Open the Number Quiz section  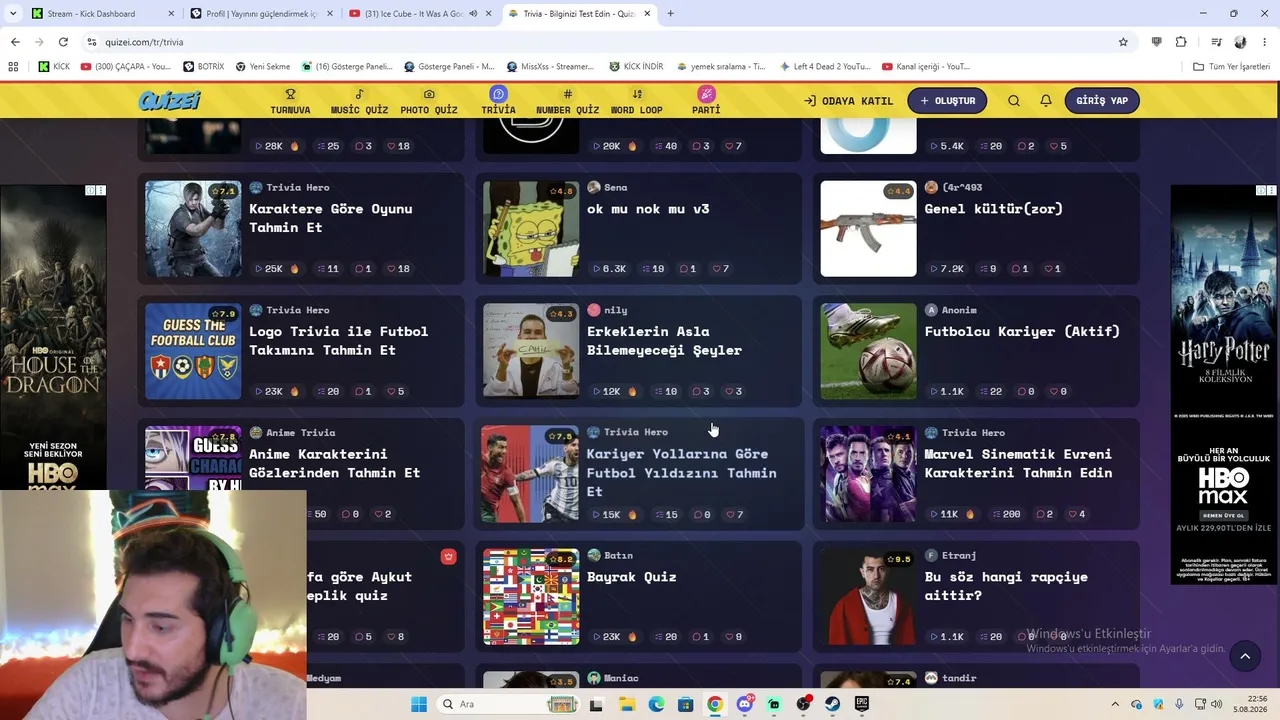coord(567,101)
